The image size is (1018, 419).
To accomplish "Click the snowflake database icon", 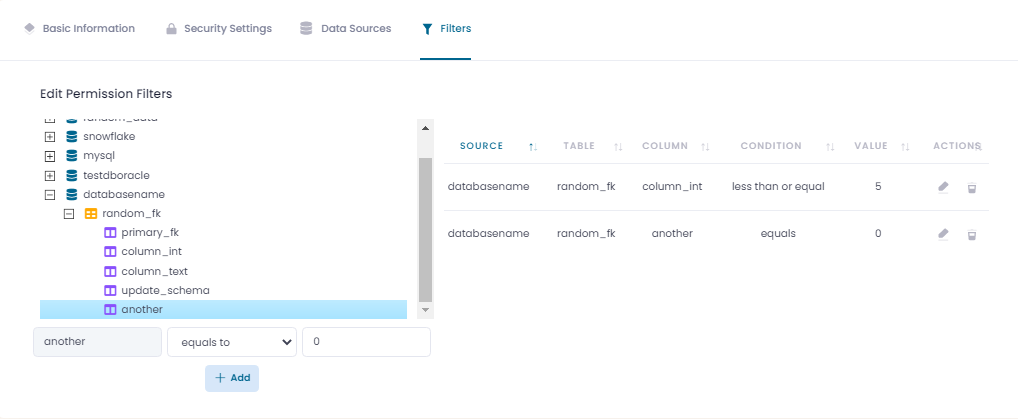I will [71, 136].
